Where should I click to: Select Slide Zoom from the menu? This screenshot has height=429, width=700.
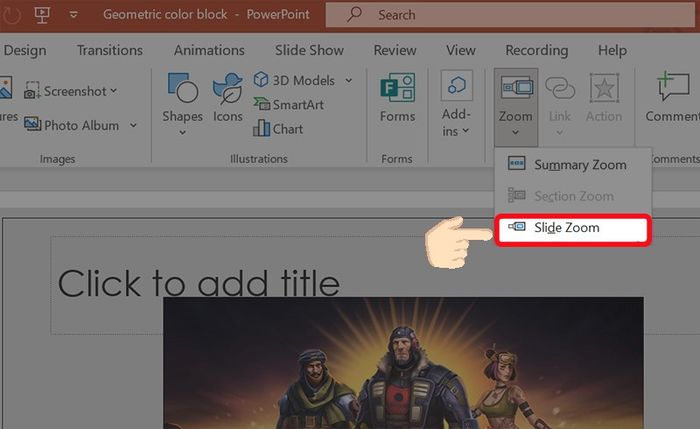573,229
